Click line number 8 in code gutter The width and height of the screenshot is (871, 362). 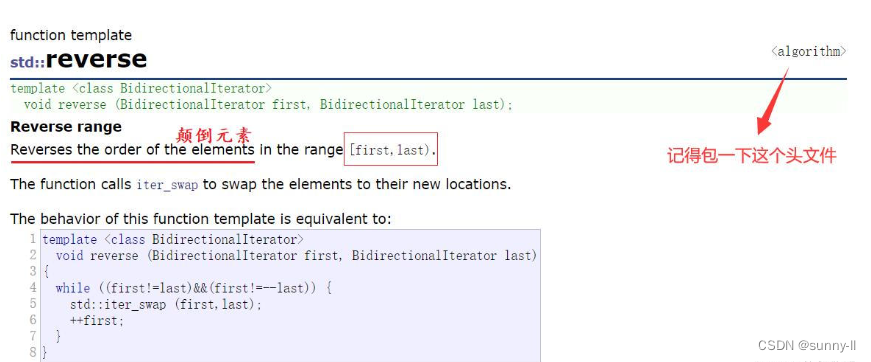(x=33, y=352)
